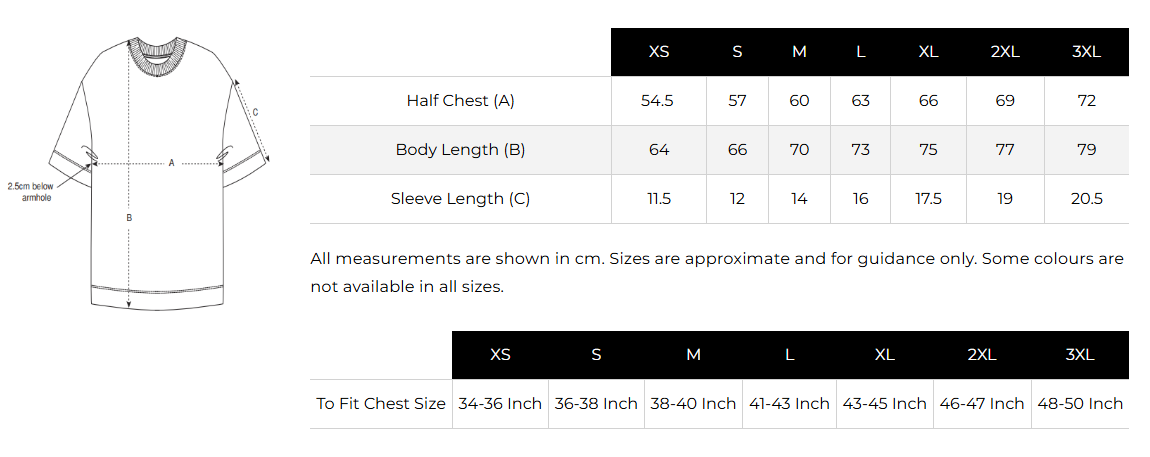Pick the 2XL header in the chest size table

[982, 355]
